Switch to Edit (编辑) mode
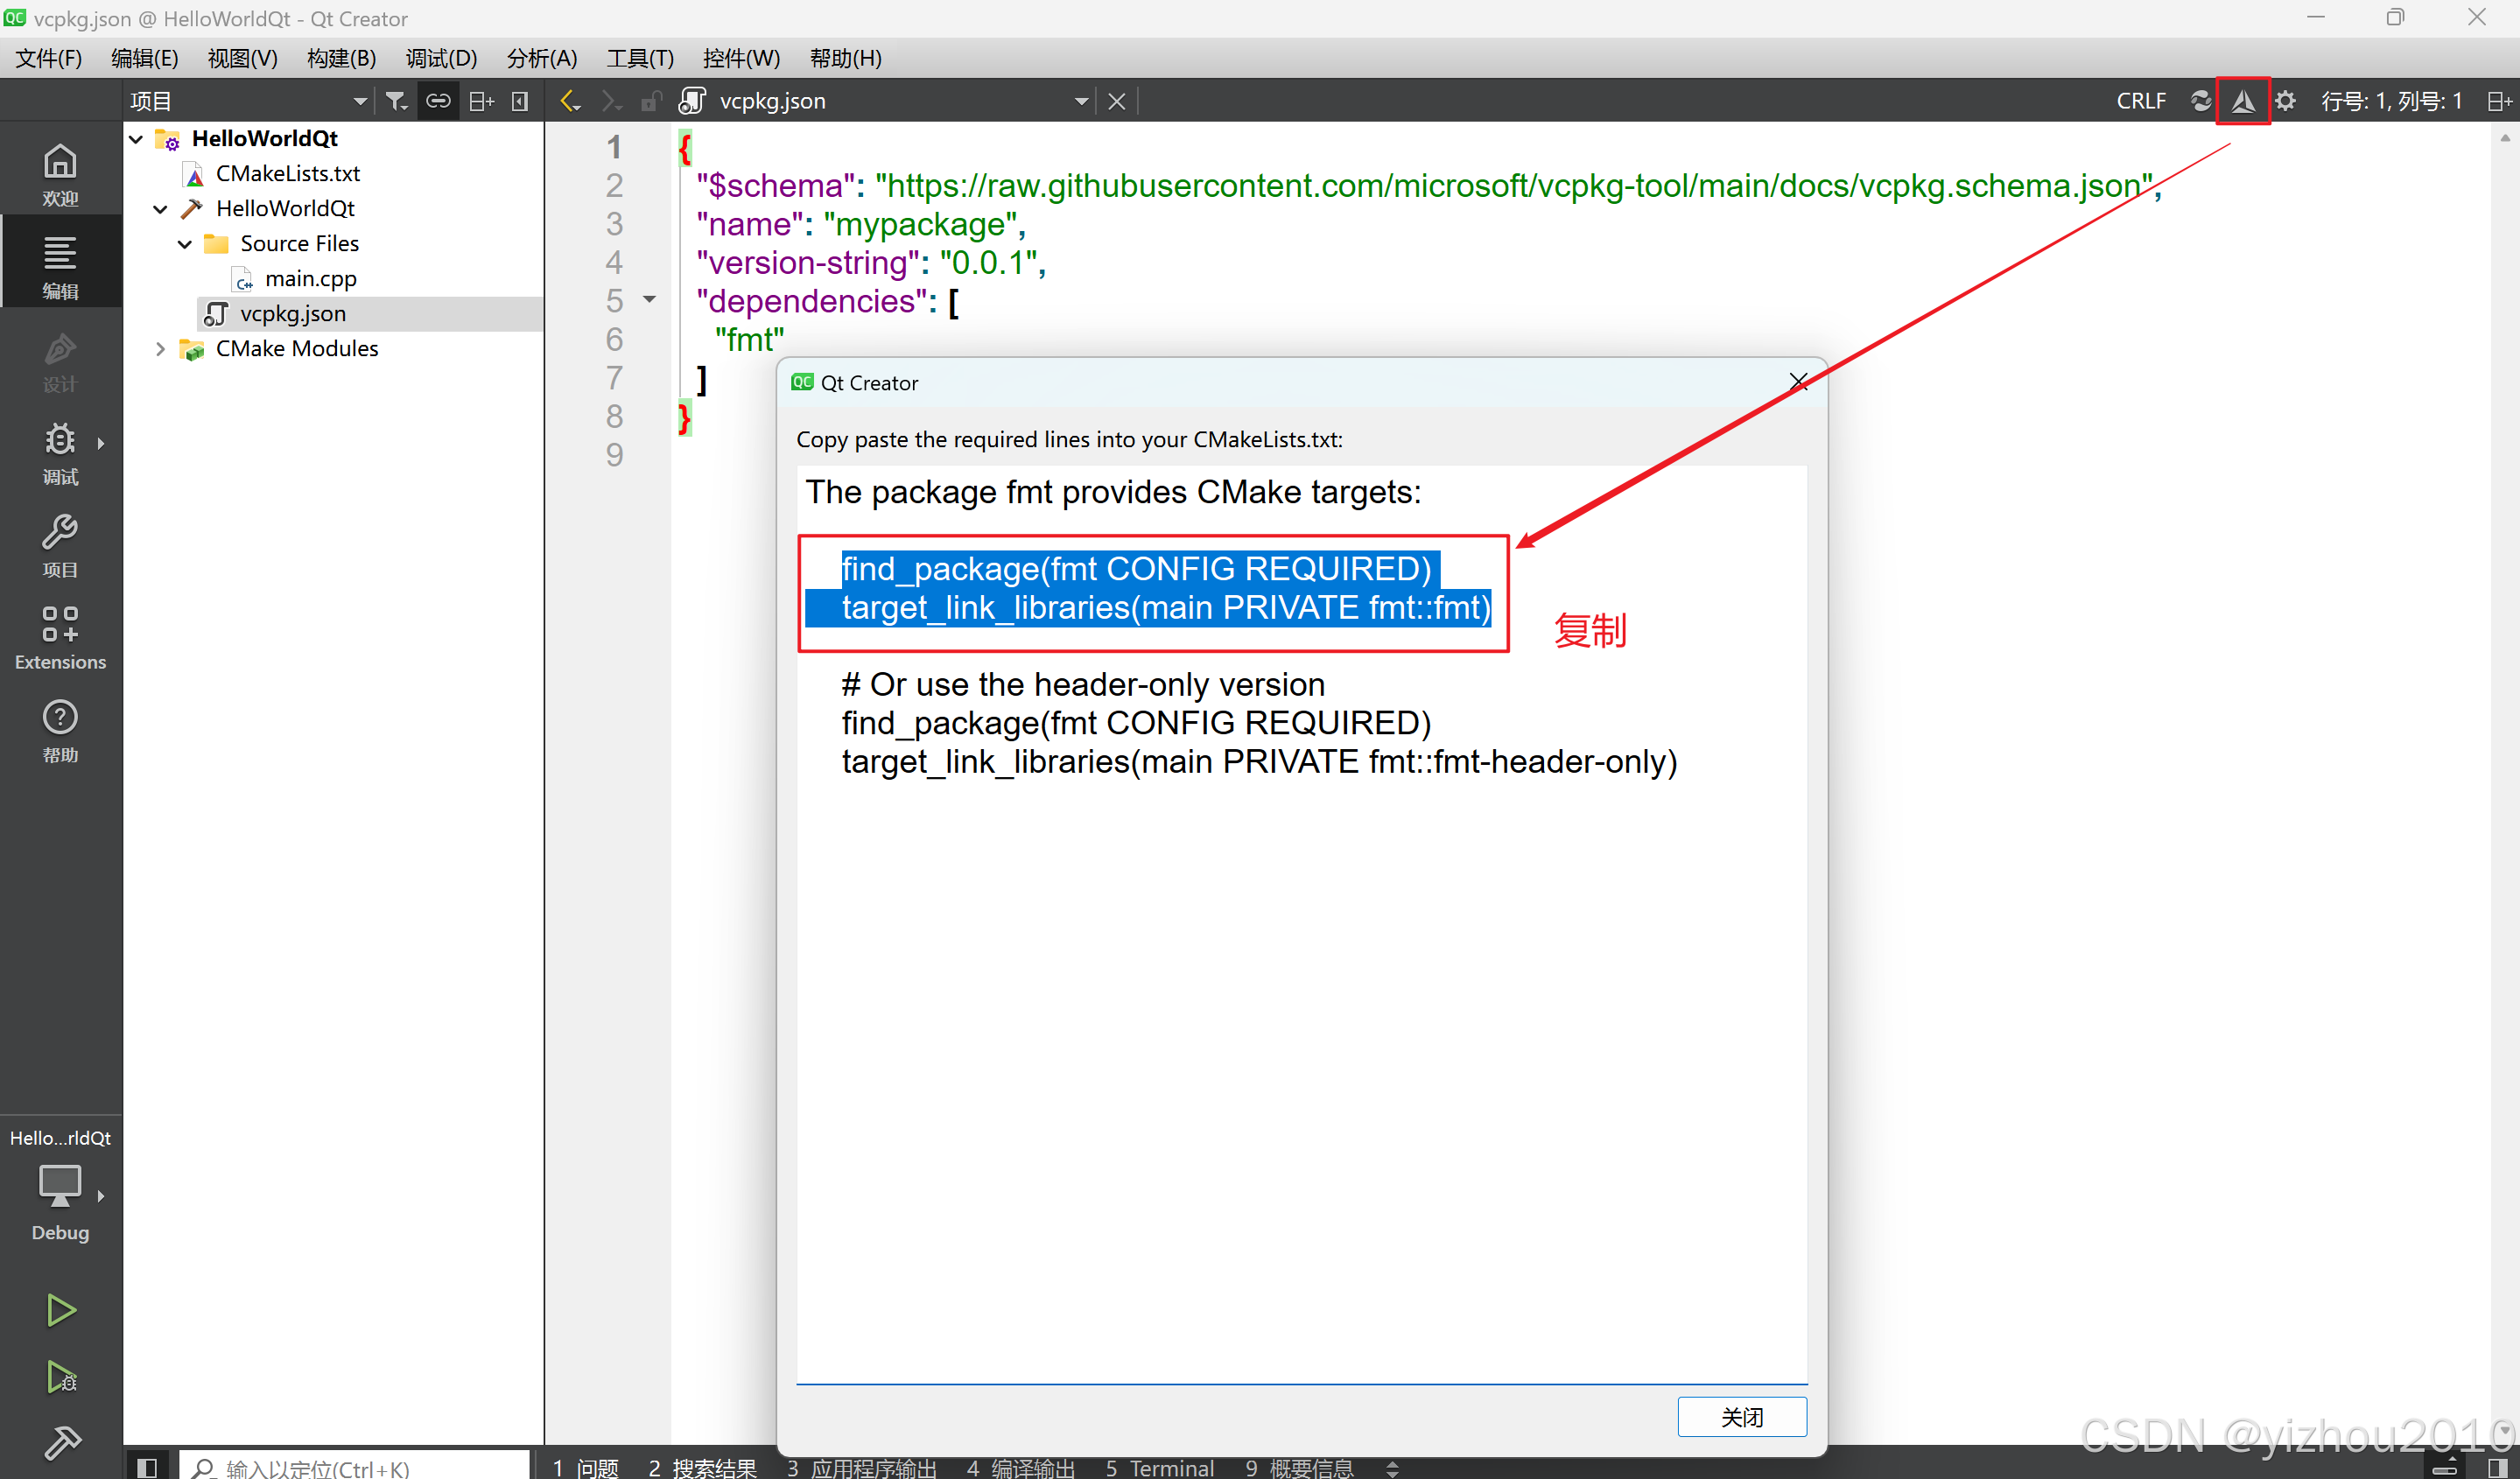The height and width of the screenshot is (1479, 2520). (60, 267)
